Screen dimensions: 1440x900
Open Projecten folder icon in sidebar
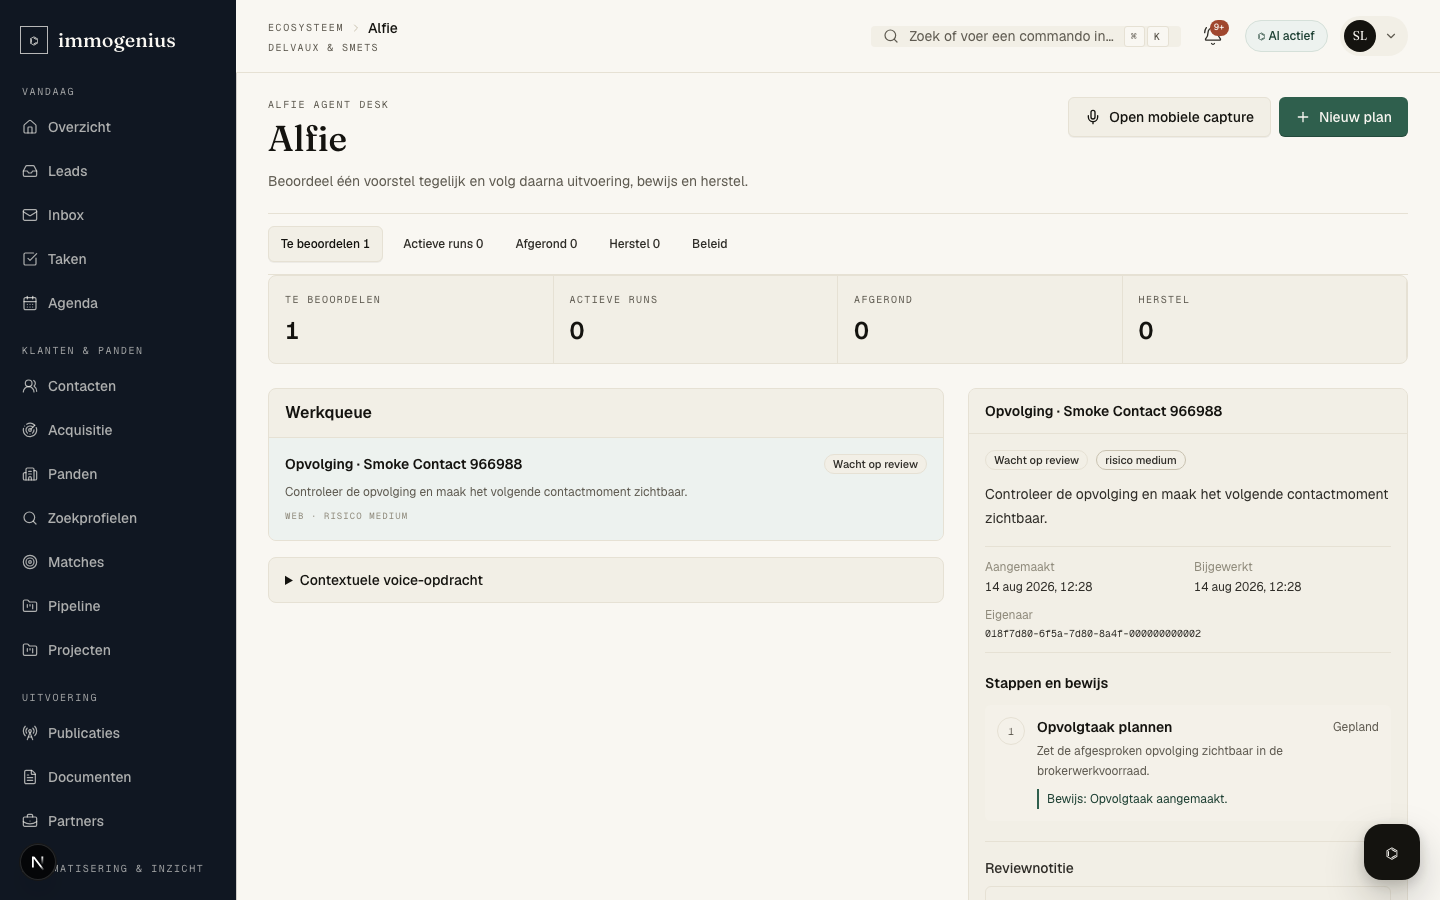pos(30,650)
